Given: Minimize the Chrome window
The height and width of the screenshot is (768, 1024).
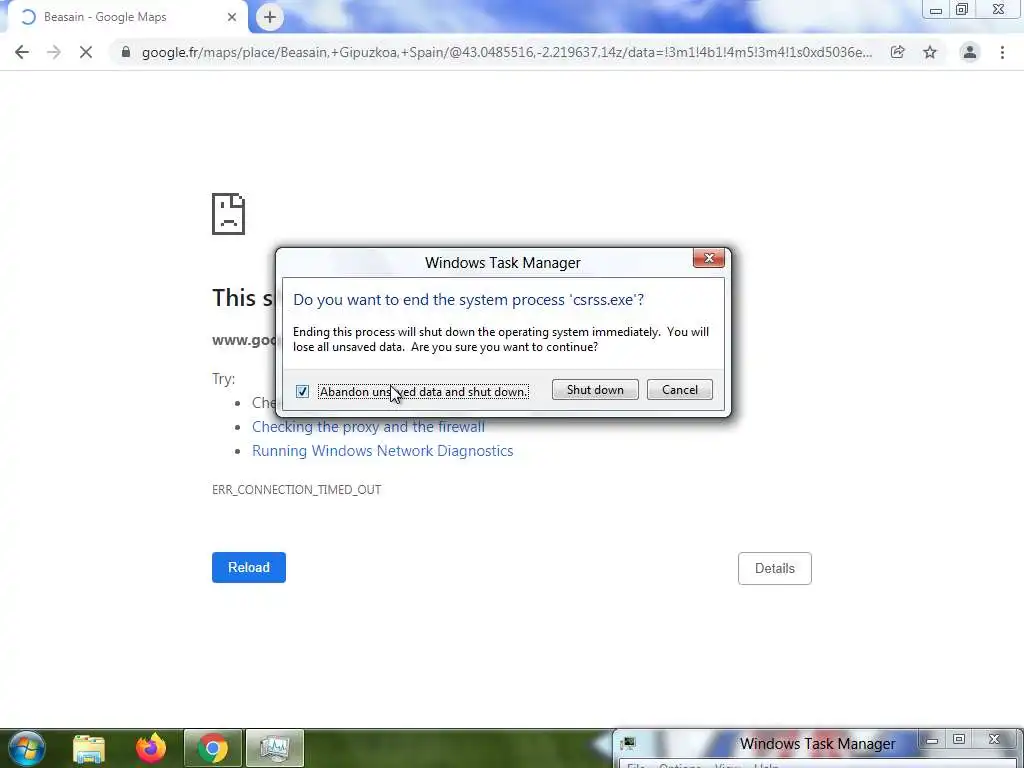Looking at the screenshot, I should pyautogui.click(x=936, y=10).
